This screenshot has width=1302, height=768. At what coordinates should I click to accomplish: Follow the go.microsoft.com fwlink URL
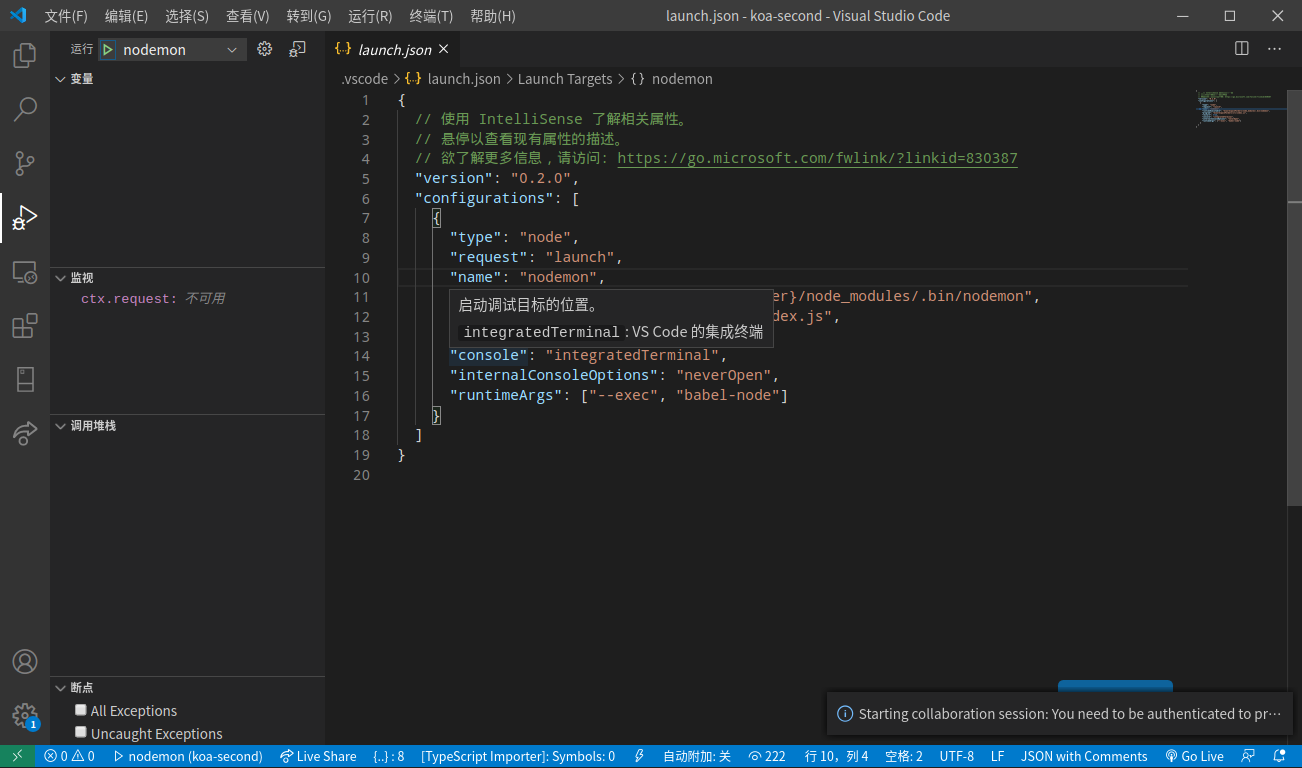click(x=817, y=159)
